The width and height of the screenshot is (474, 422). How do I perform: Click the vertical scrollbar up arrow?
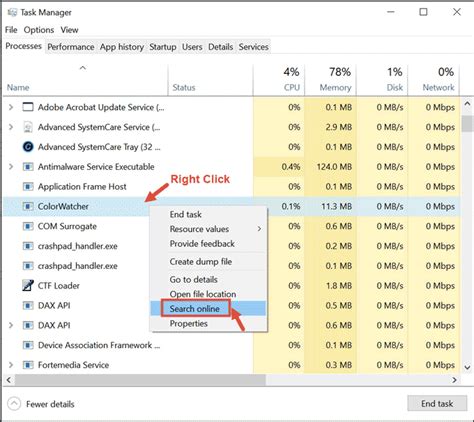click(x=467, y=104)
